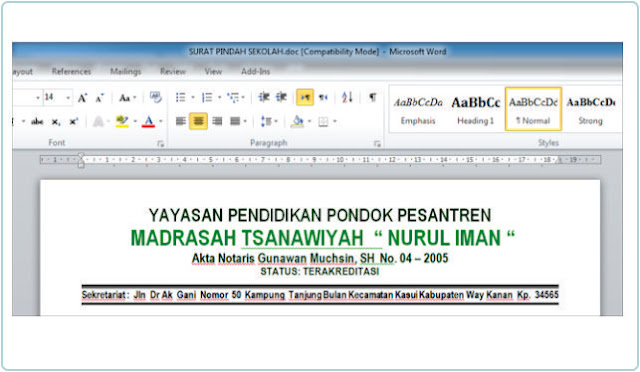Open Borders dropdown arrow
The height and width of the screenshot is (372, 640).
(335, 121)
